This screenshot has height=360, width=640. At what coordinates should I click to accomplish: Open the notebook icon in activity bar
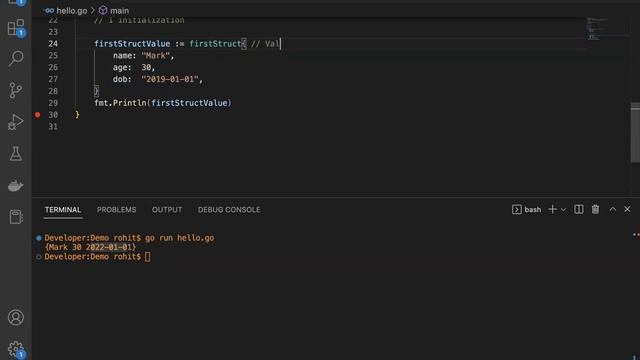tap(16, 217)
